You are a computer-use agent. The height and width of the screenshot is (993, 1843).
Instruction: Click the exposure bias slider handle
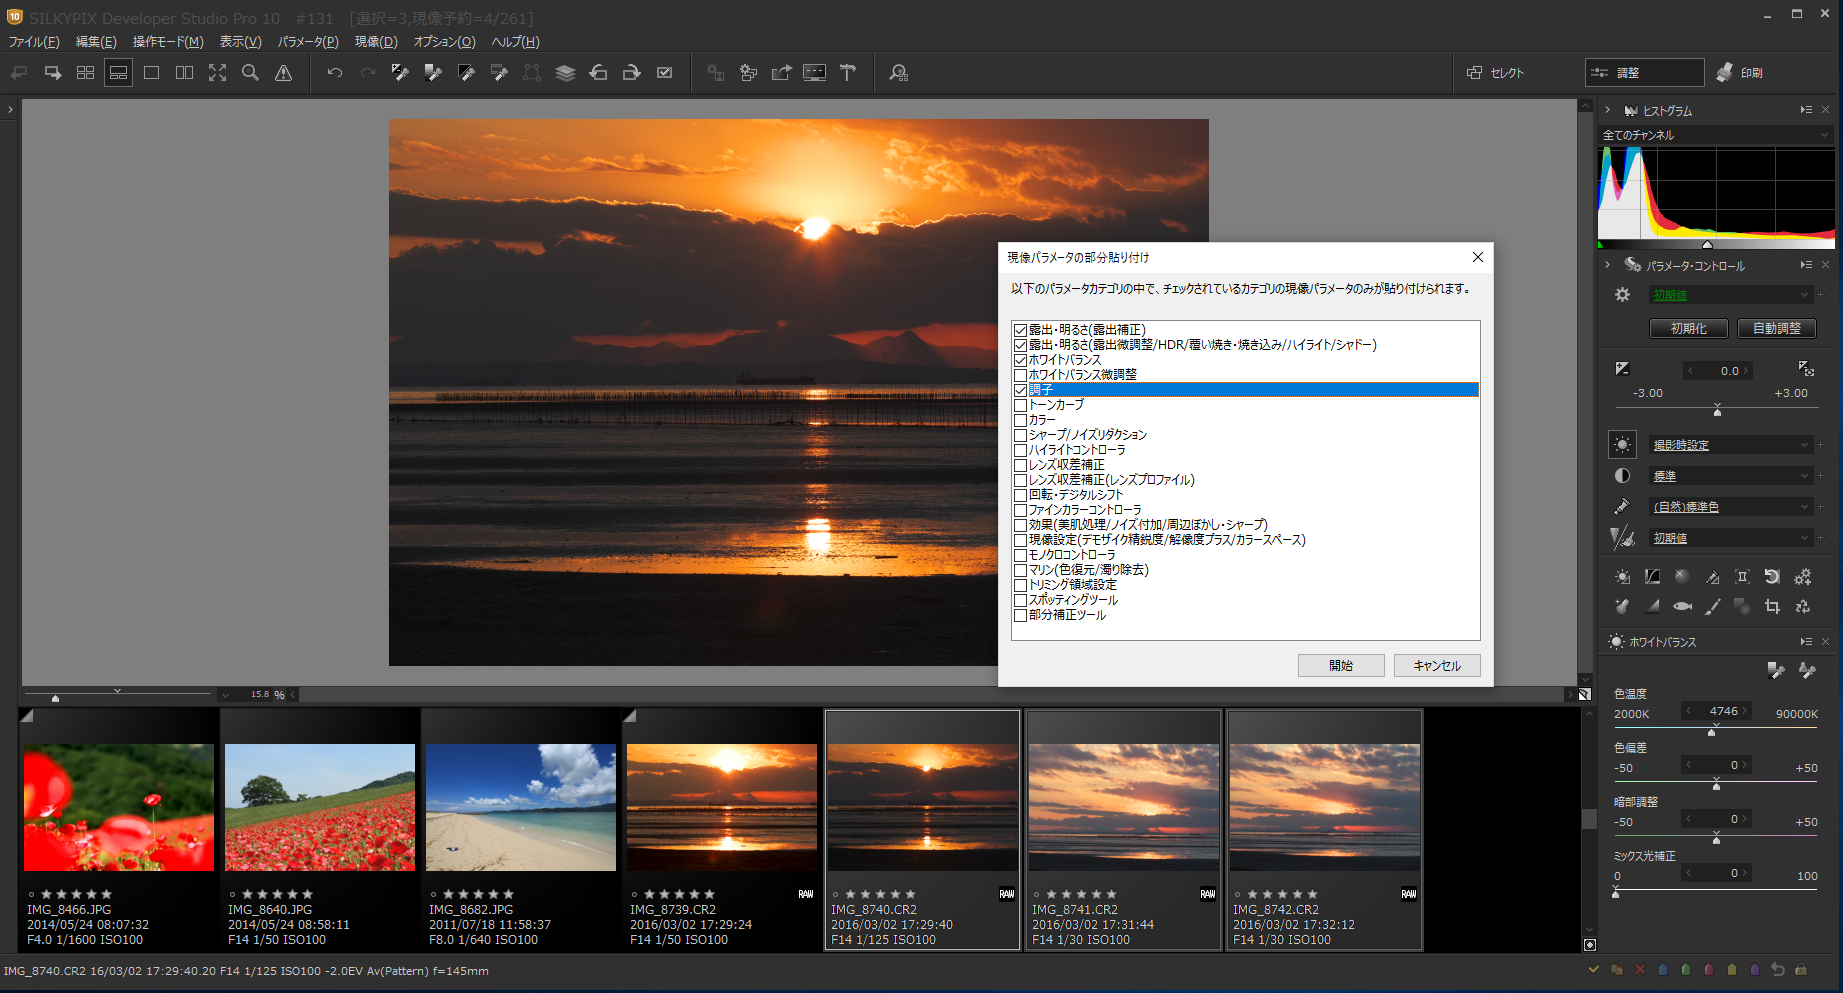(x=1717, y=411)
